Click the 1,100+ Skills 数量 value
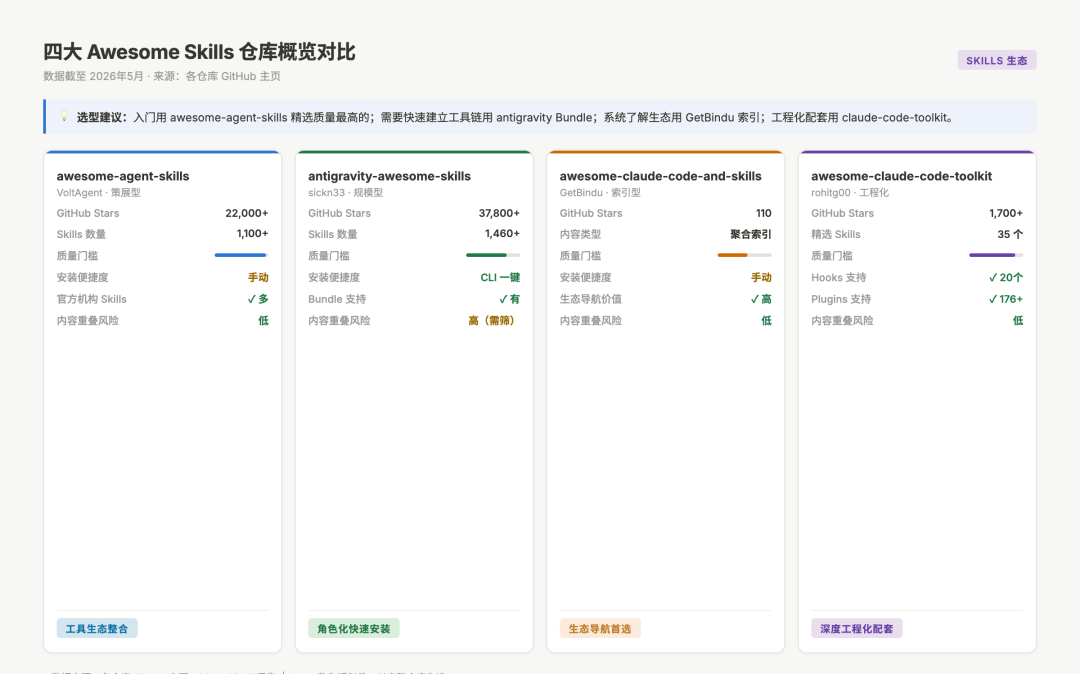Screen dimensions: 1080x674 (x=252, y=234)
